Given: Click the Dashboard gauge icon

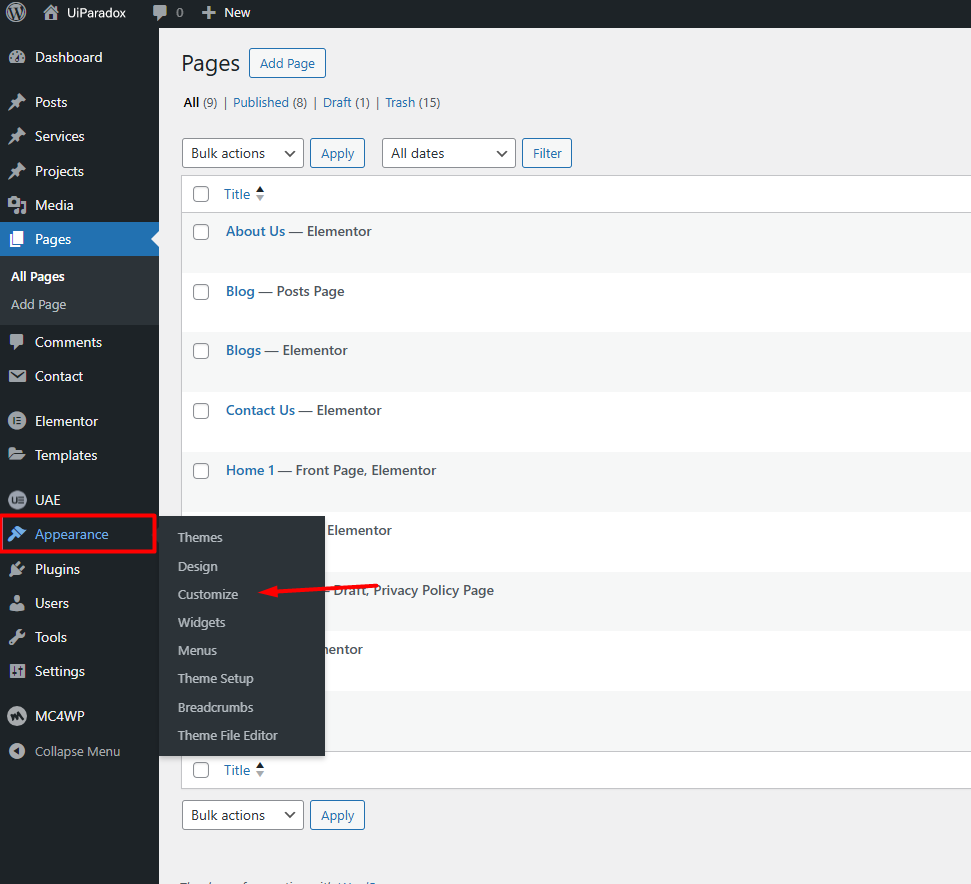Looking at the screenshot, I should [17, 58].
